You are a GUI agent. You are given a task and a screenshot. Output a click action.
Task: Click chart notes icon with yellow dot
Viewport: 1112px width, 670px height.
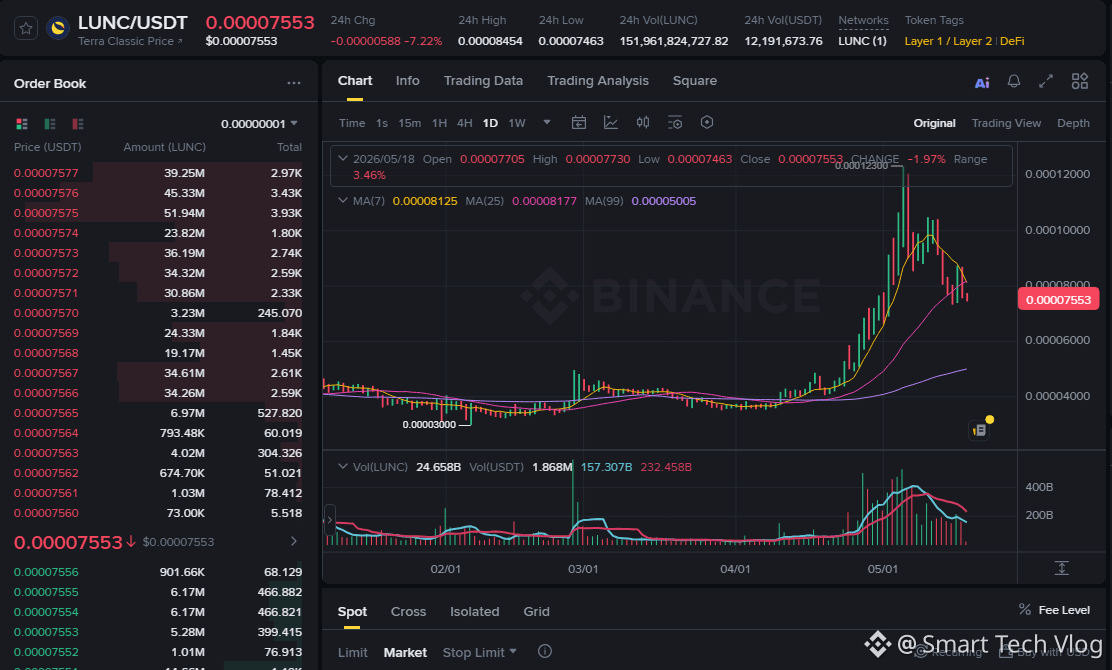pyautogui.click(x=979, y=430)
